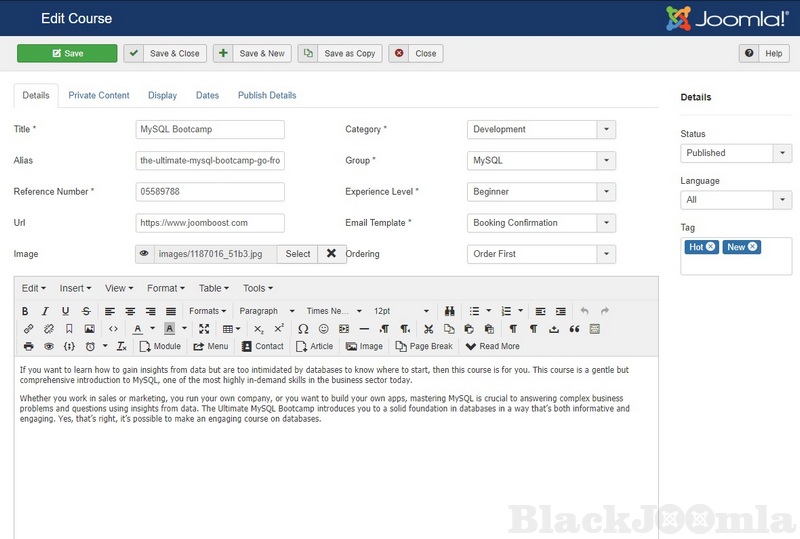Expand the Experience Level dropdown

pyautogui.click(x=606, y=192)
